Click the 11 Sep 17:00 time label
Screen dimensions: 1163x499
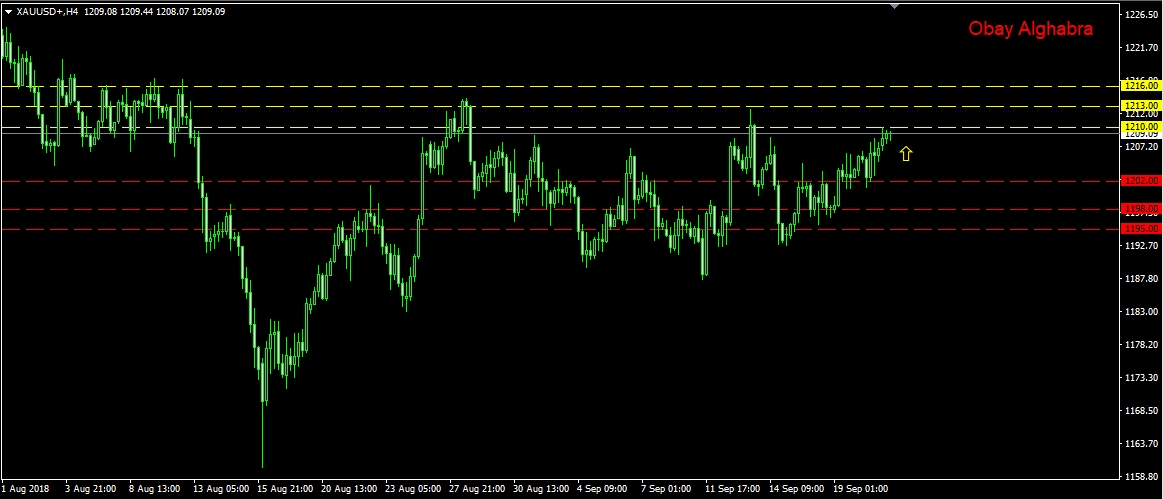click(x=734, y=489)
